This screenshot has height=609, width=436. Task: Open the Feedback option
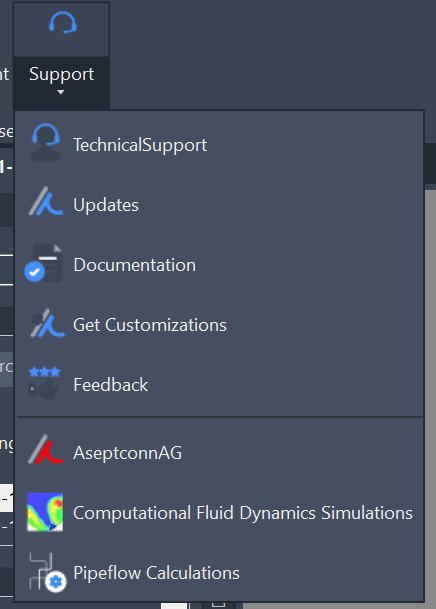click(219, 385)
